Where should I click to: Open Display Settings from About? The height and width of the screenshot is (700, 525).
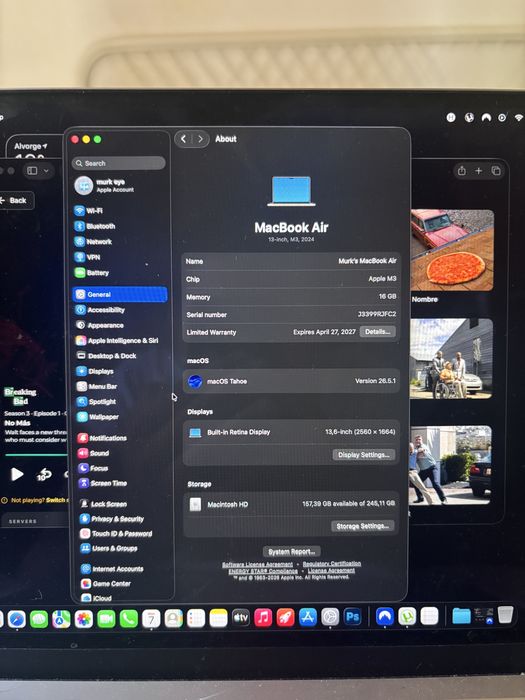click(364, 455)
